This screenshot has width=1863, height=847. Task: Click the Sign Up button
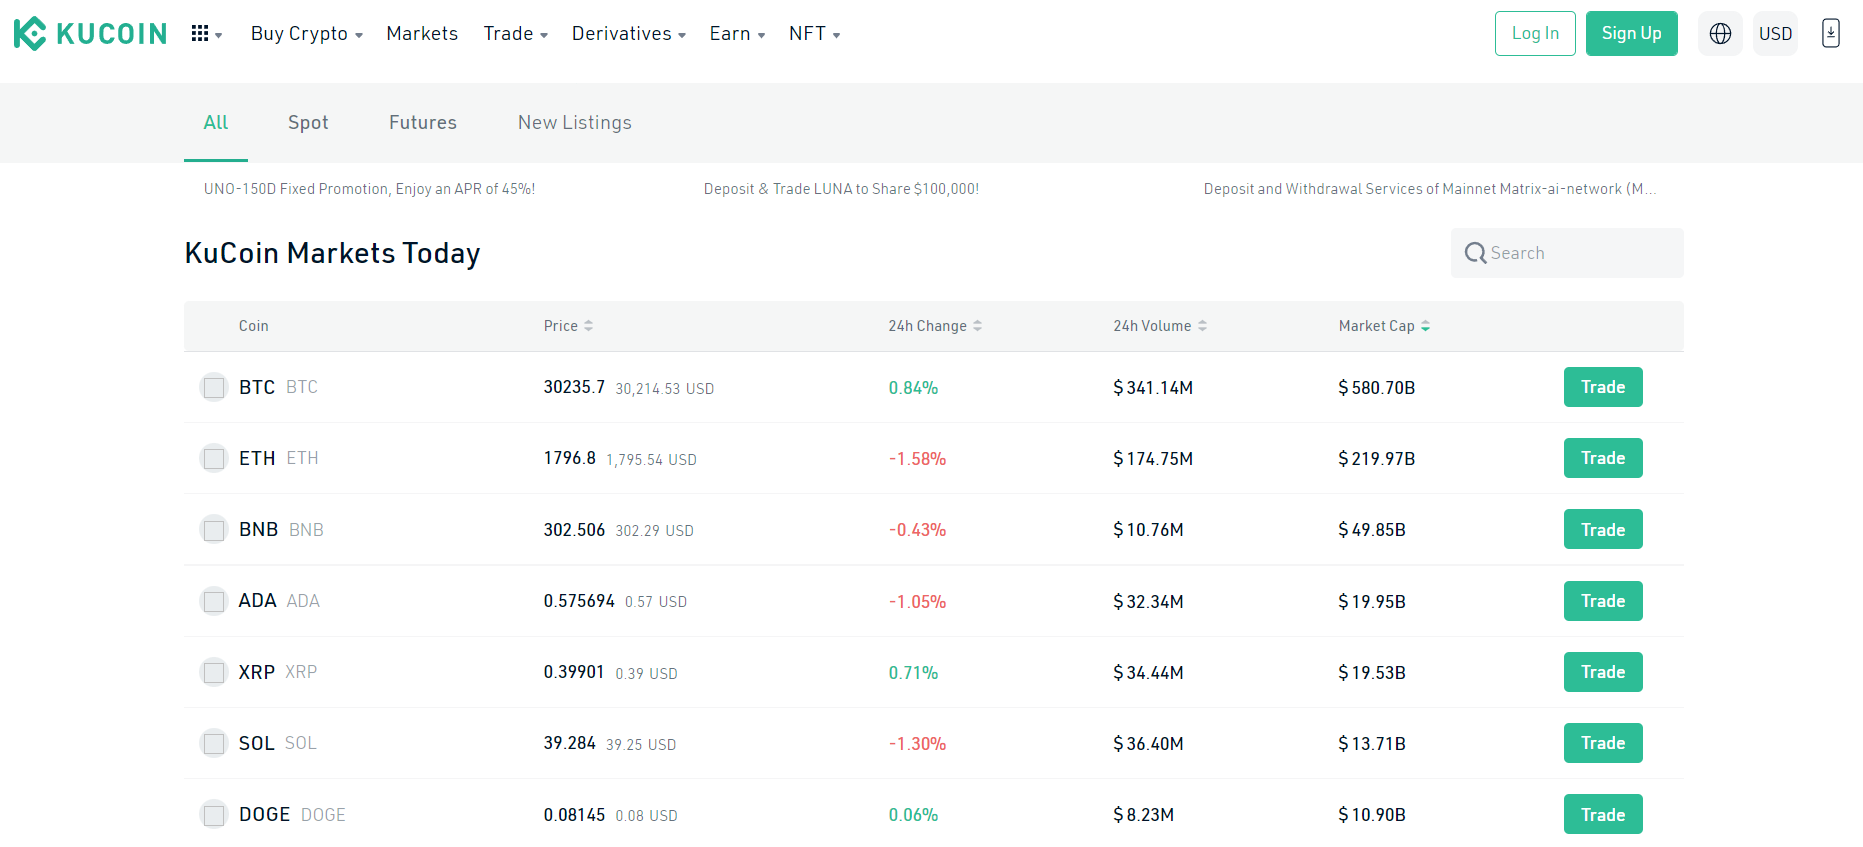point(1632,34)
